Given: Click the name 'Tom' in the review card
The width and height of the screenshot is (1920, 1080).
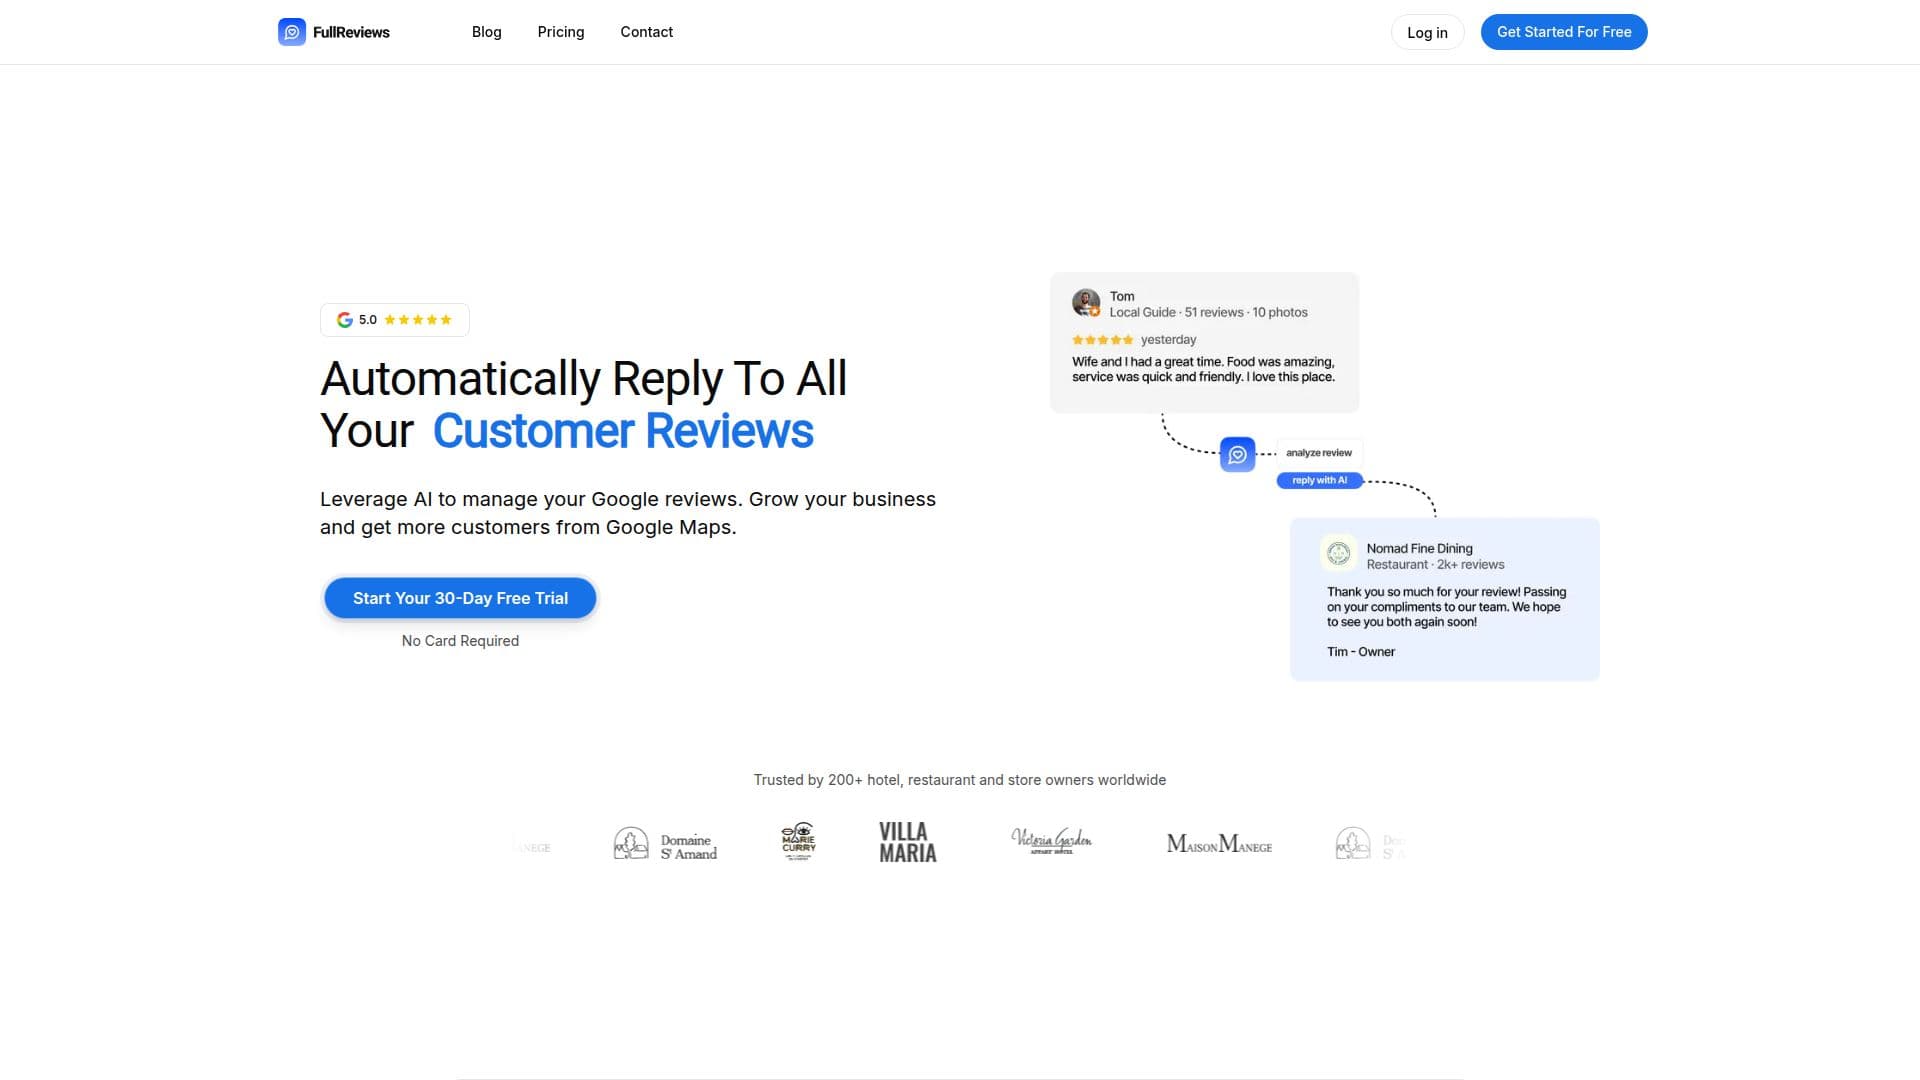Looking at the screenshot, I should pyautogui.click(x=1122, y=296).
